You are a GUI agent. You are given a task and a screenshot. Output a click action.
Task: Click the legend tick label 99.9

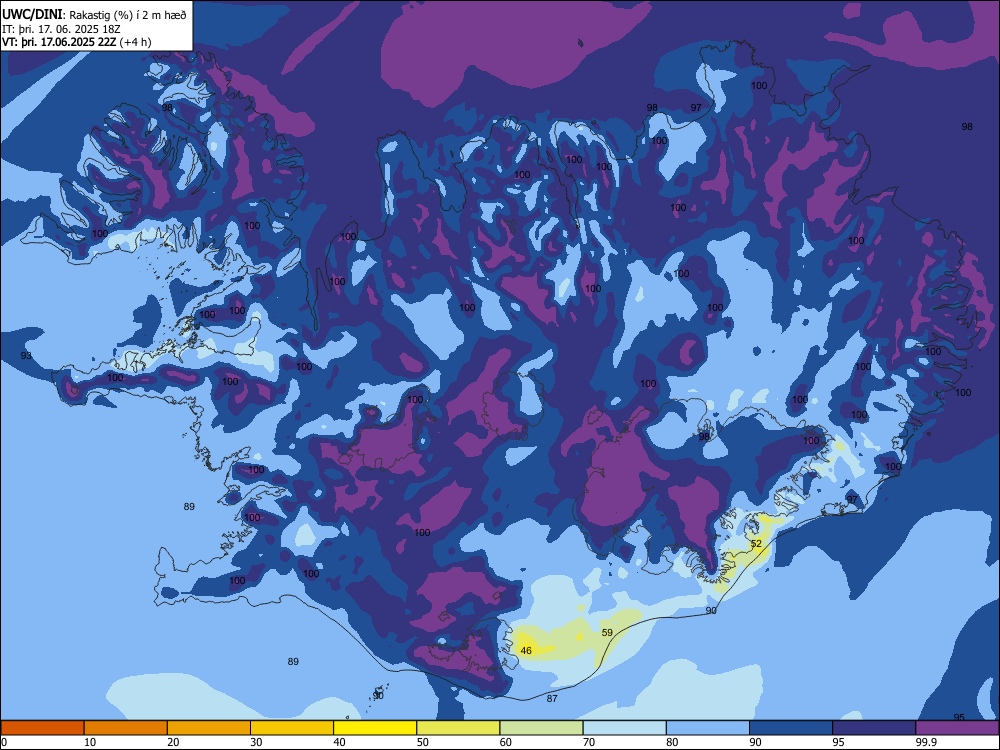926,742
